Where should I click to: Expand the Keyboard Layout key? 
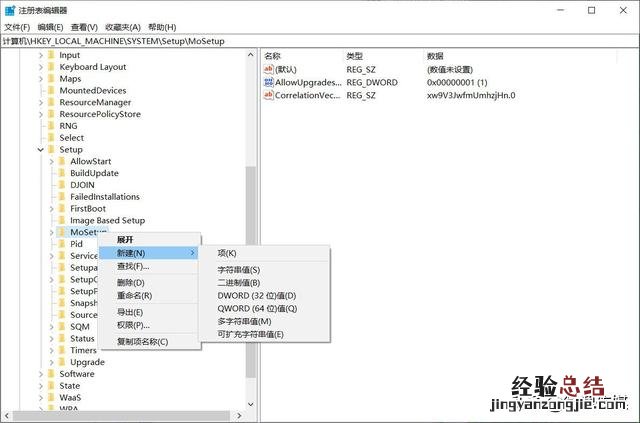[x=40, y=67]
